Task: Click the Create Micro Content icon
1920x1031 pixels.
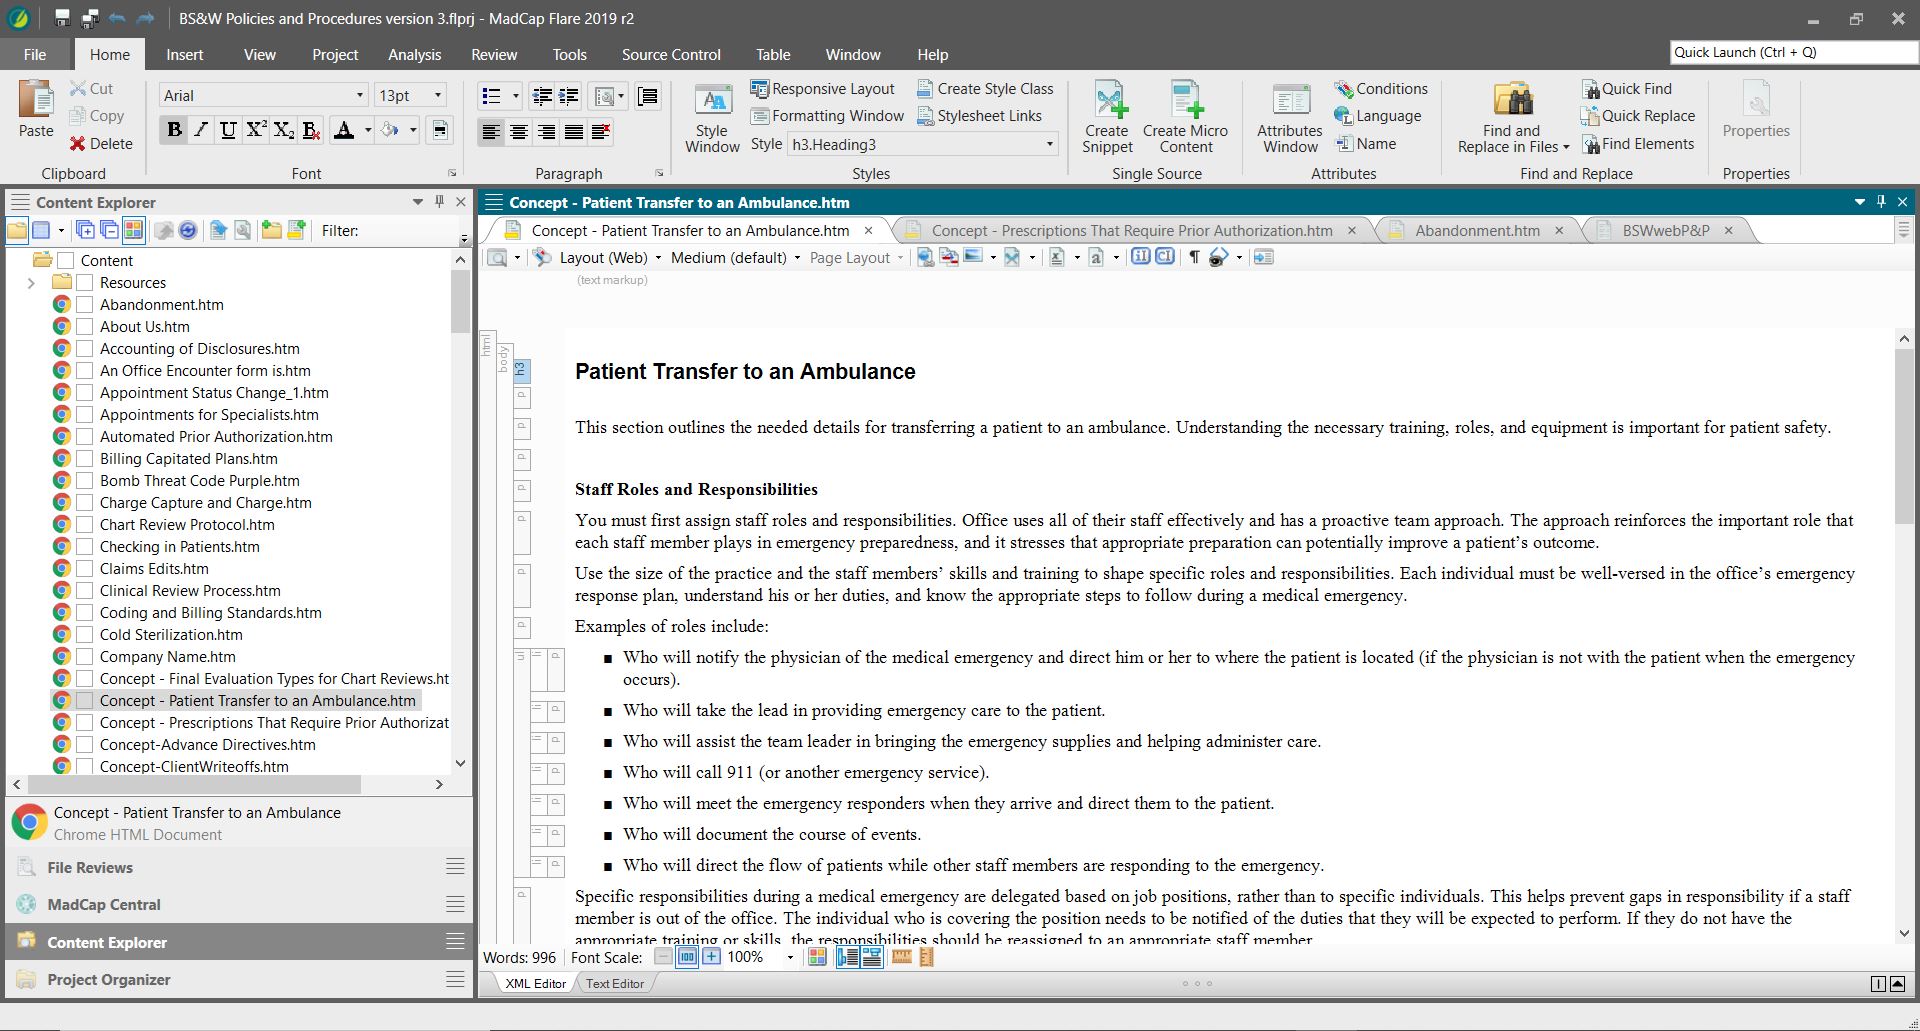Action: (x=1185, y=101)
